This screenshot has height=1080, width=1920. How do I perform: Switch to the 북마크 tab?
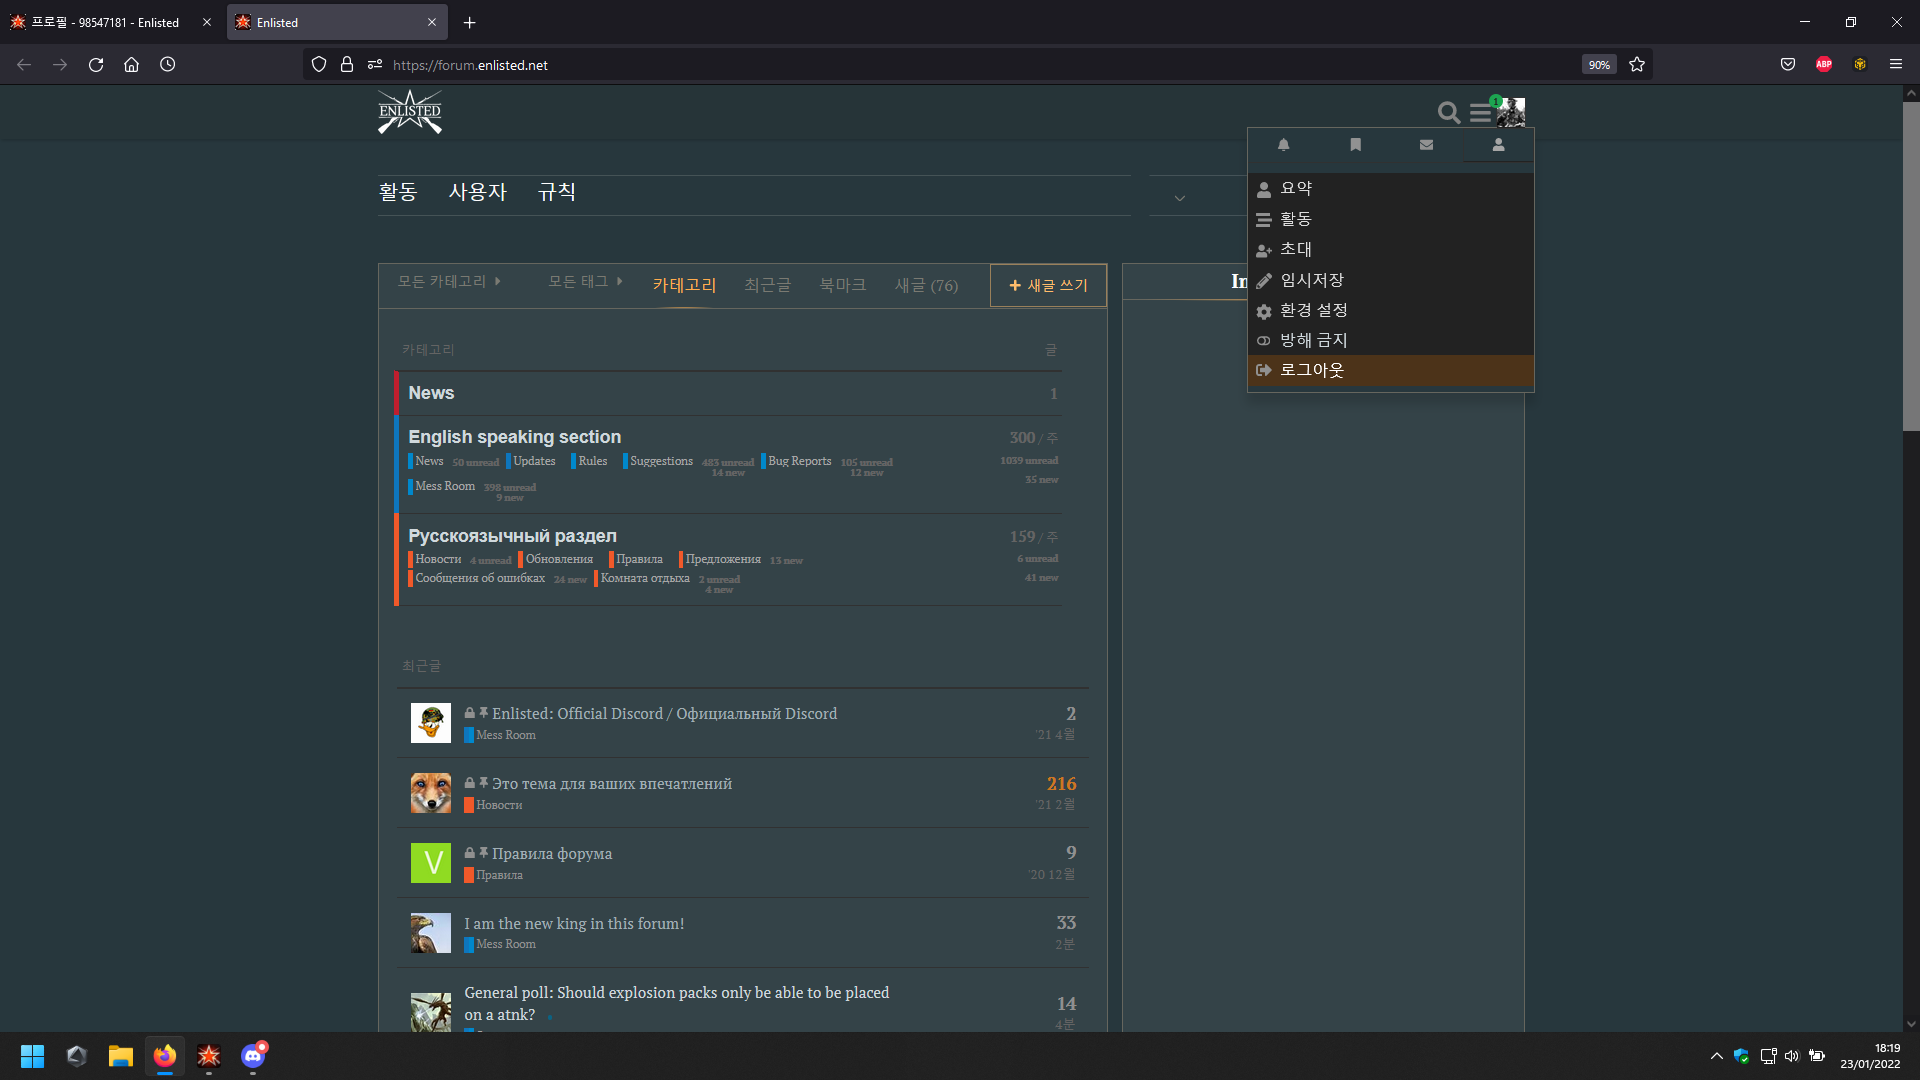click(843, 286)
